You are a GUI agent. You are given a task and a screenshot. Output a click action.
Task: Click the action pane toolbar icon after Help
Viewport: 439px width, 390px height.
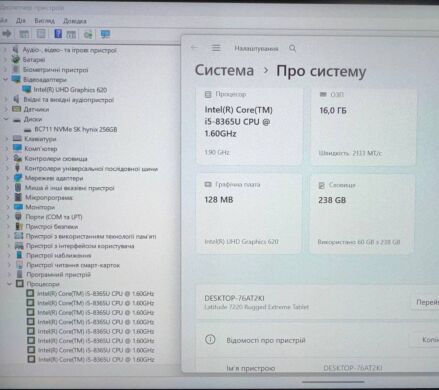(71, 34)
